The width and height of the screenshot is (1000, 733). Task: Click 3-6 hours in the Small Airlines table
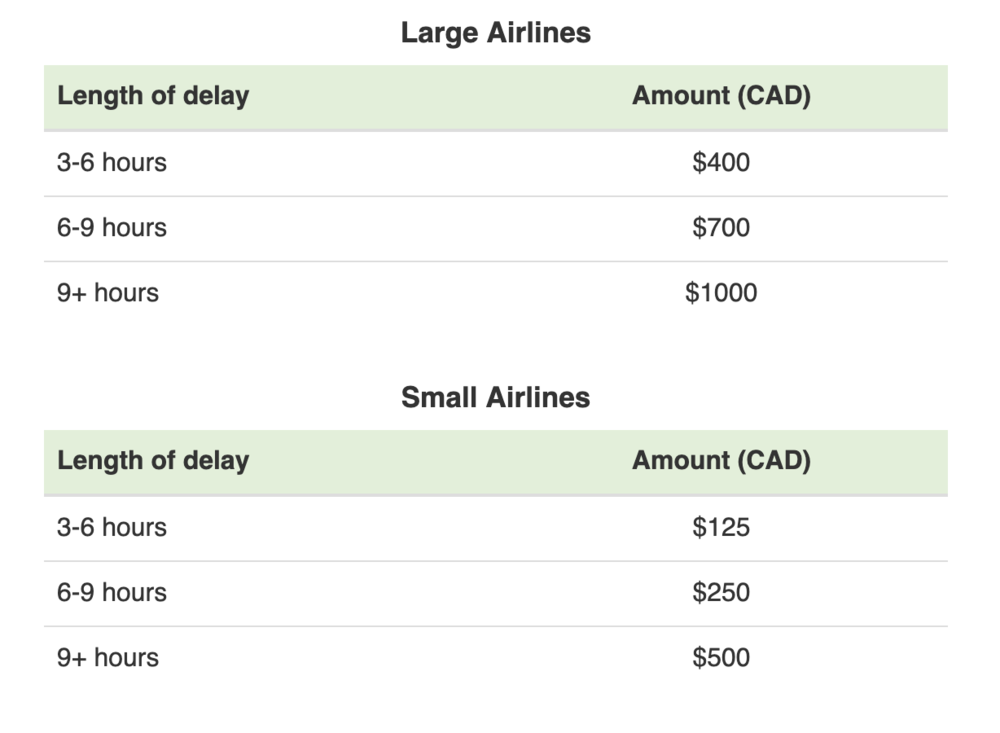point(112,527)
